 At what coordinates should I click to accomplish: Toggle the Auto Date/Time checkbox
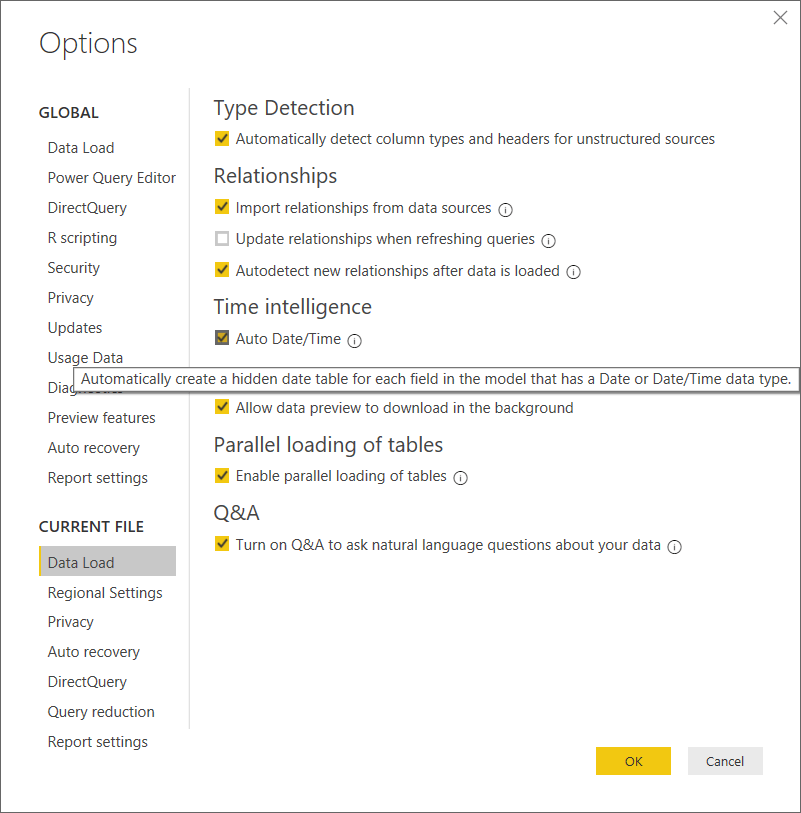222,338
